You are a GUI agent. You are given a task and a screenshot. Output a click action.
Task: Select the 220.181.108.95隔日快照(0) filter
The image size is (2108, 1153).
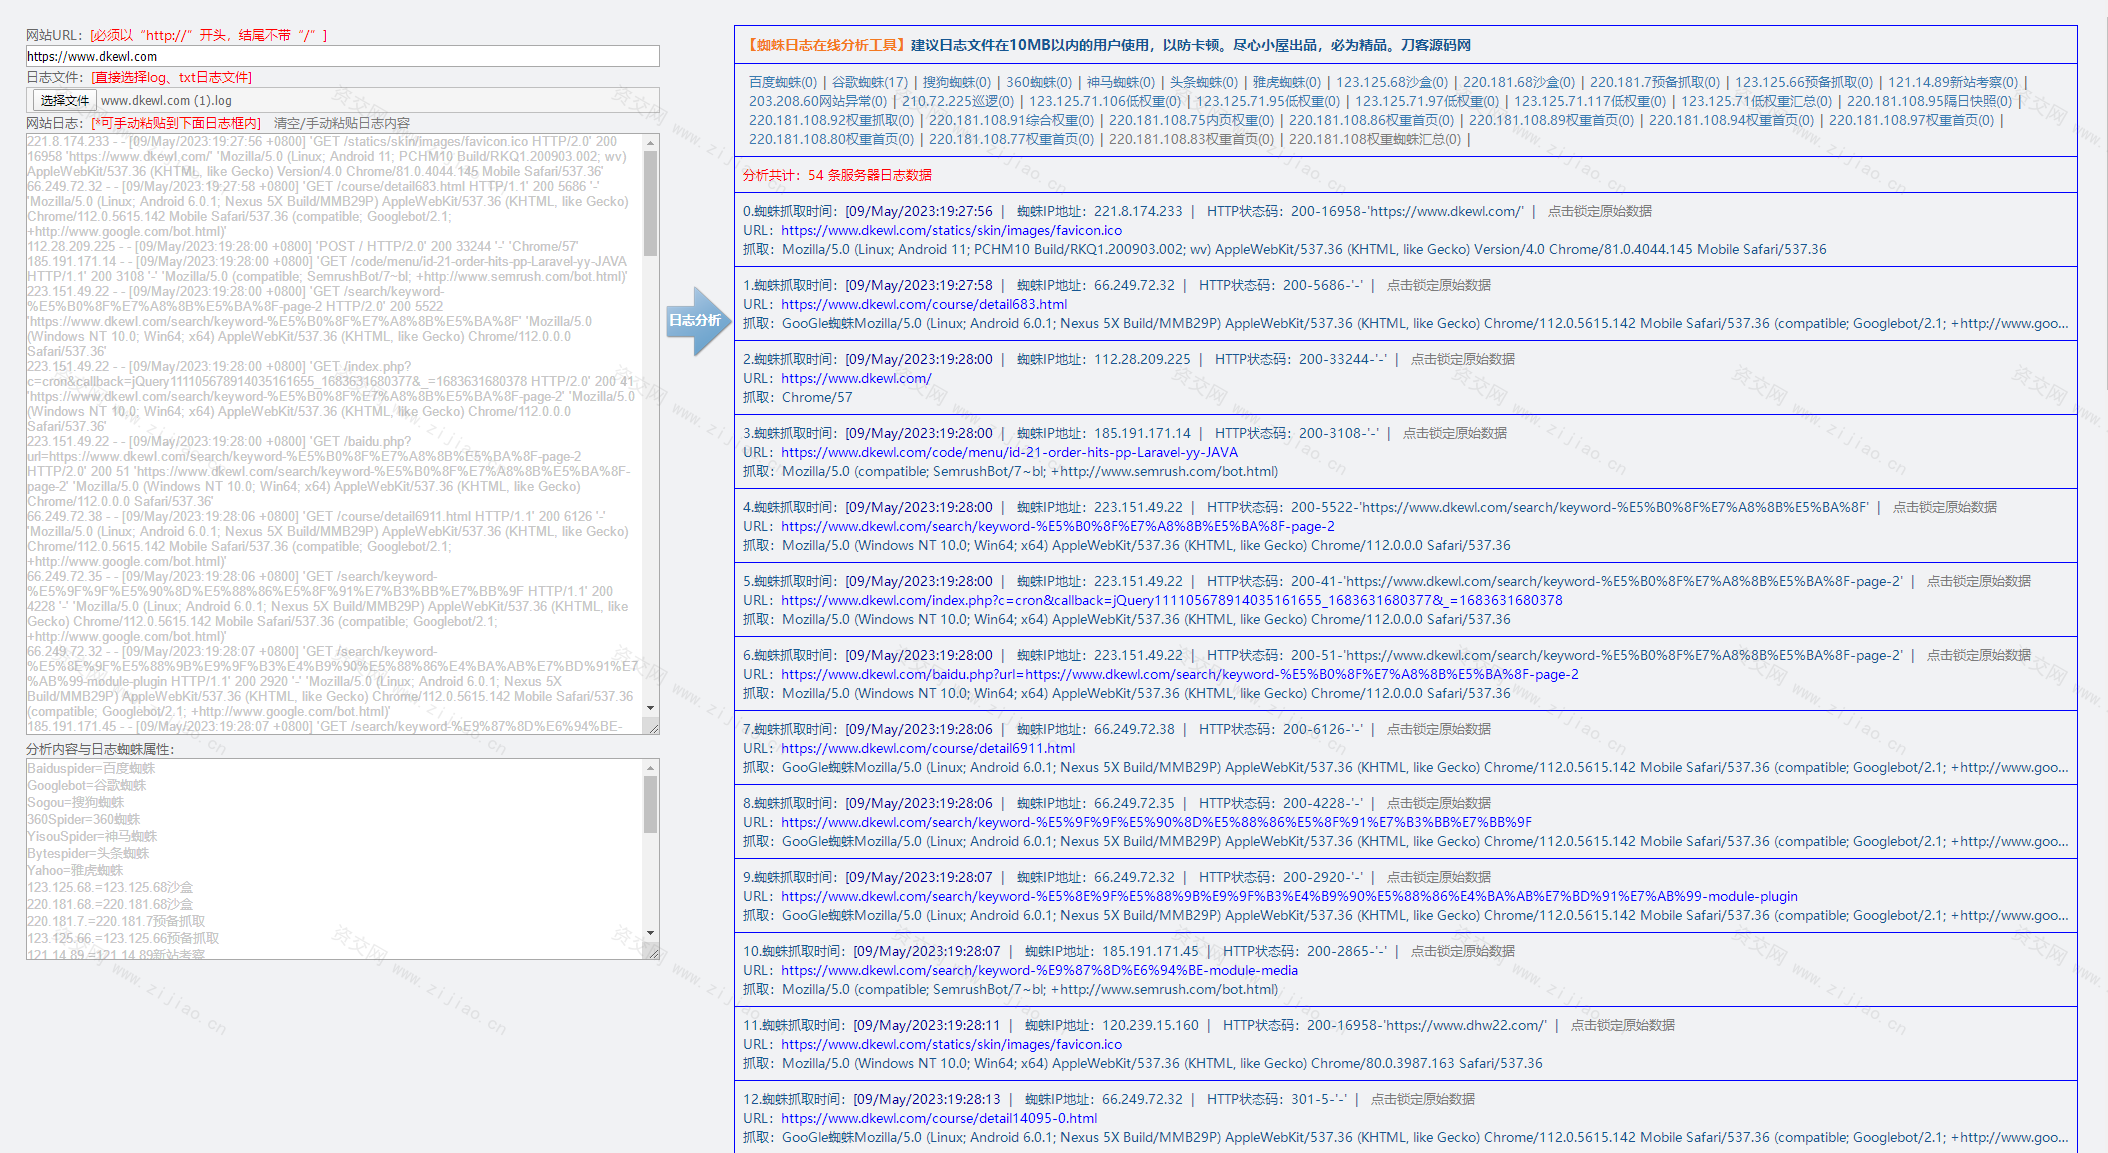1929,101
